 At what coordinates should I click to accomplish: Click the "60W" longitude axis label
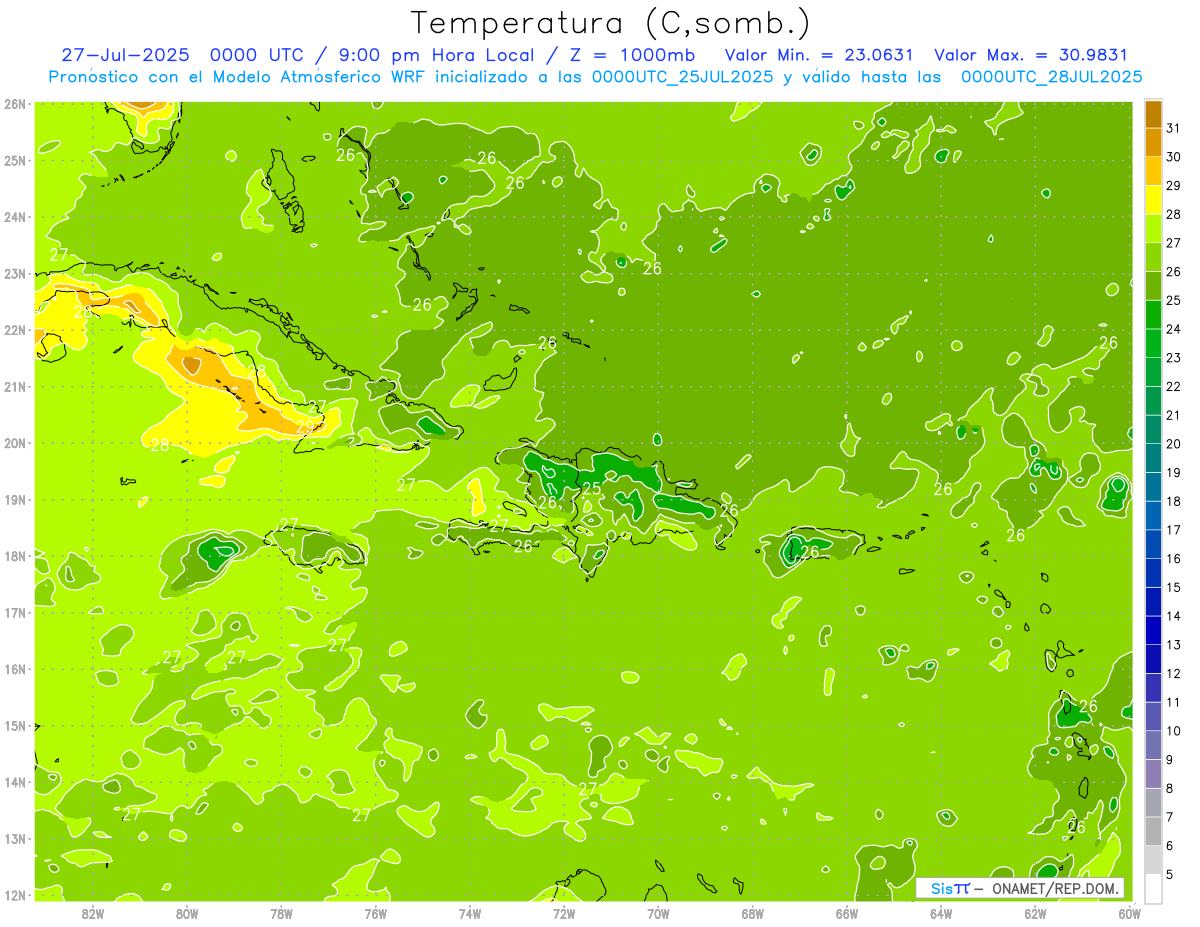tap(1129, 912)
